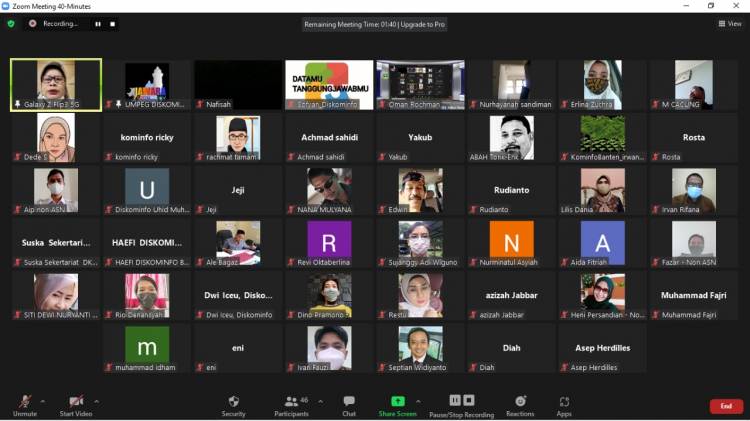
Task: Open the Chat panel
Action: point(349,406)
